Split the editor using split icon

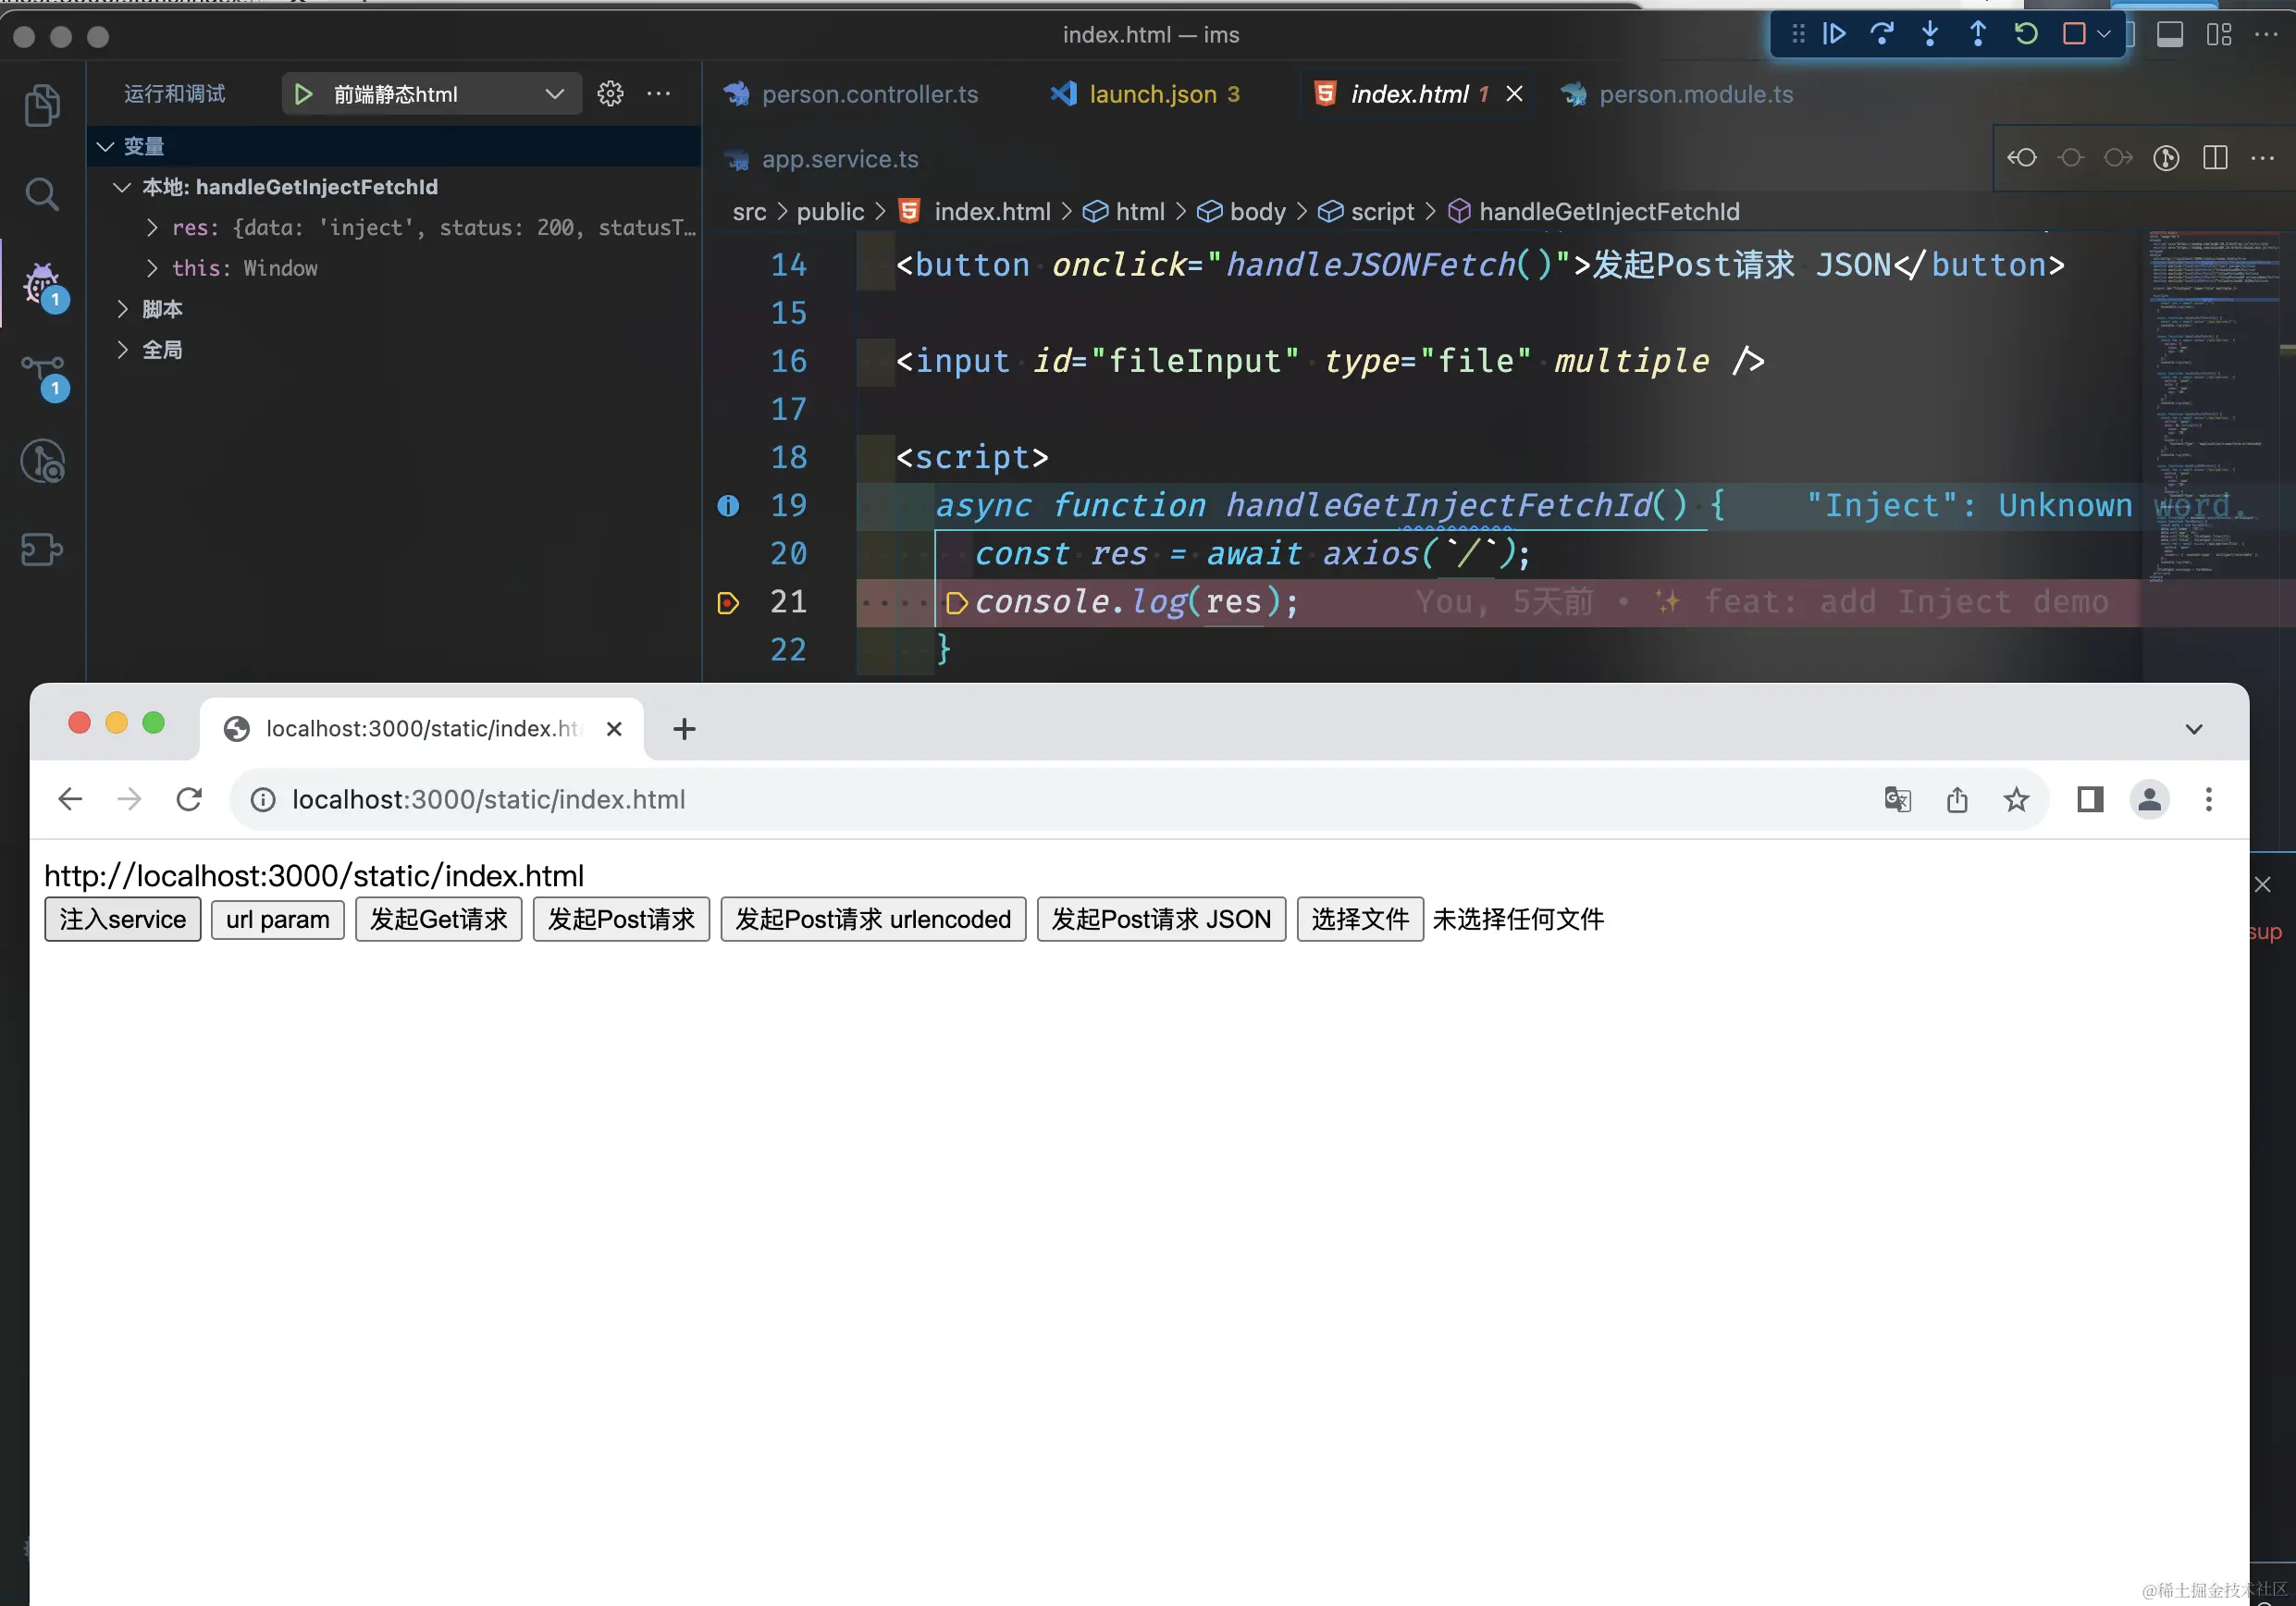[2214, 158]
